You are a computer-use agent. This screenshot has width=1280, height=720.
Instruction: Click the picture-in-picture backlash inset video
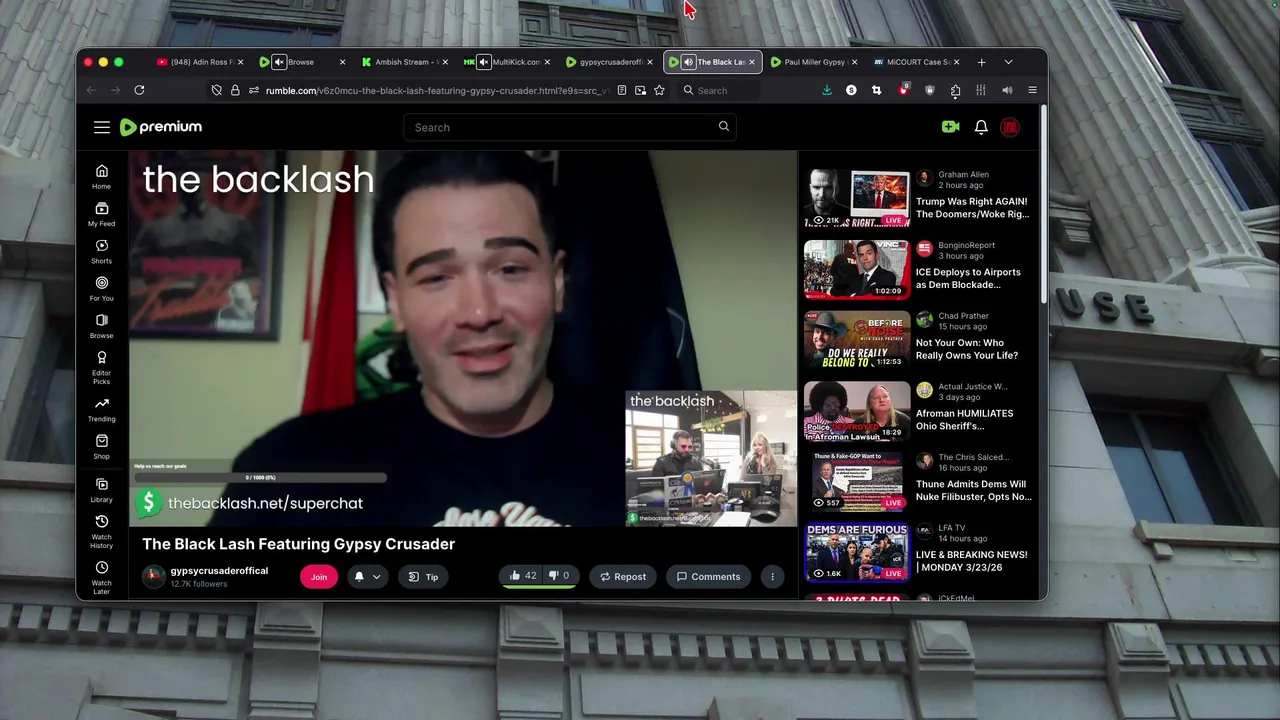pos(711,458)
